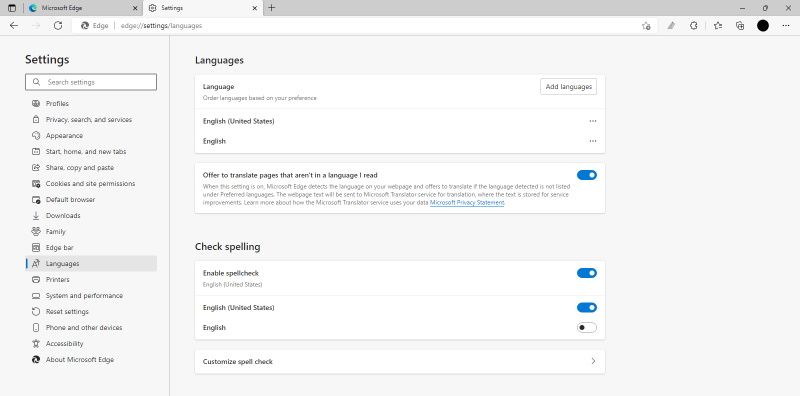
Task: Click the Customize spell check row
Action: tap(400, 361)
